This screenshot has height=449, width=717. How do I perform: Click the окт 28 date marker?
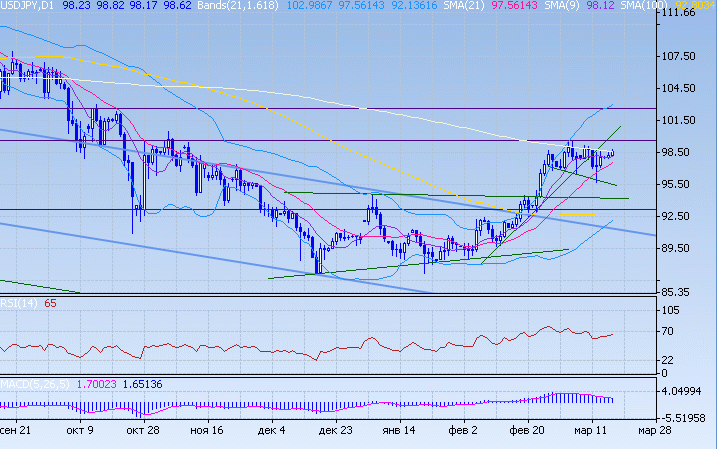[145, 429]
